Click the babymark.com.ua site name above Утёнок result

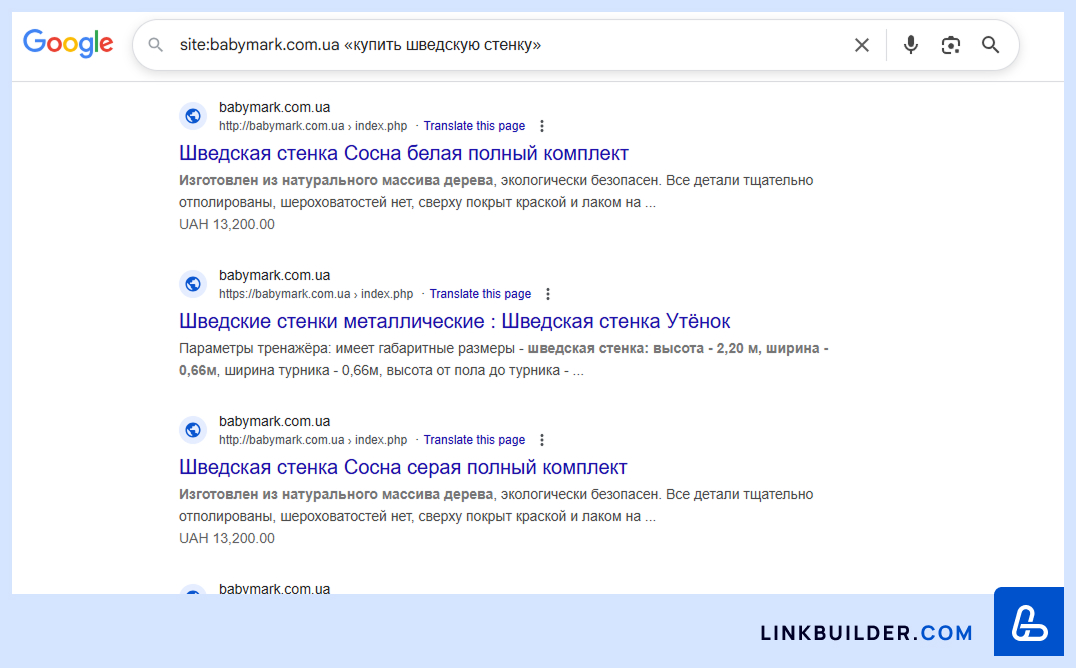(274, 275)
